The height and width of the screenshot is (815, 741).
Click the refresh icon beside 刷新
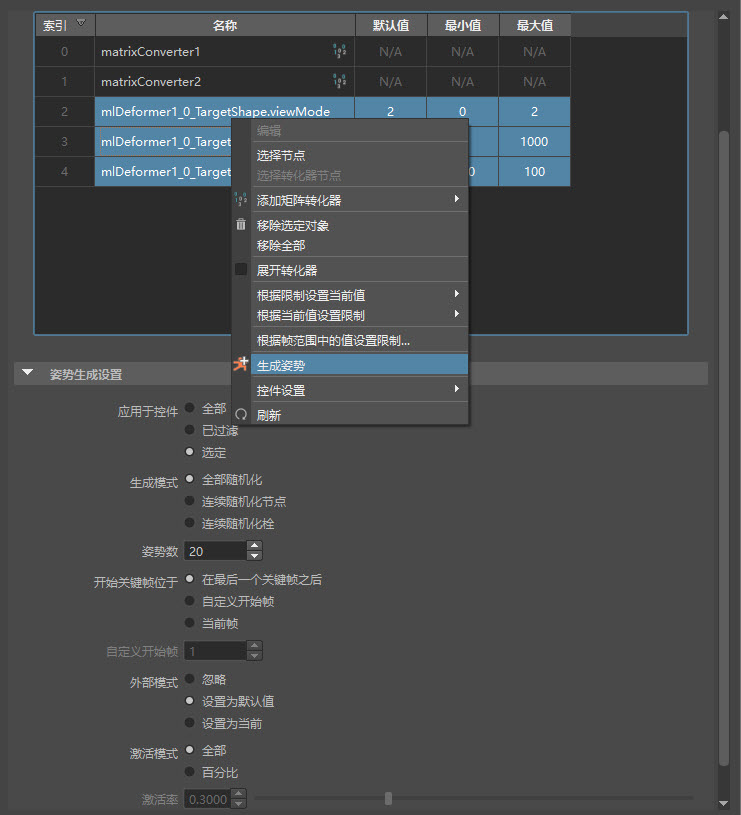point(241,414)
